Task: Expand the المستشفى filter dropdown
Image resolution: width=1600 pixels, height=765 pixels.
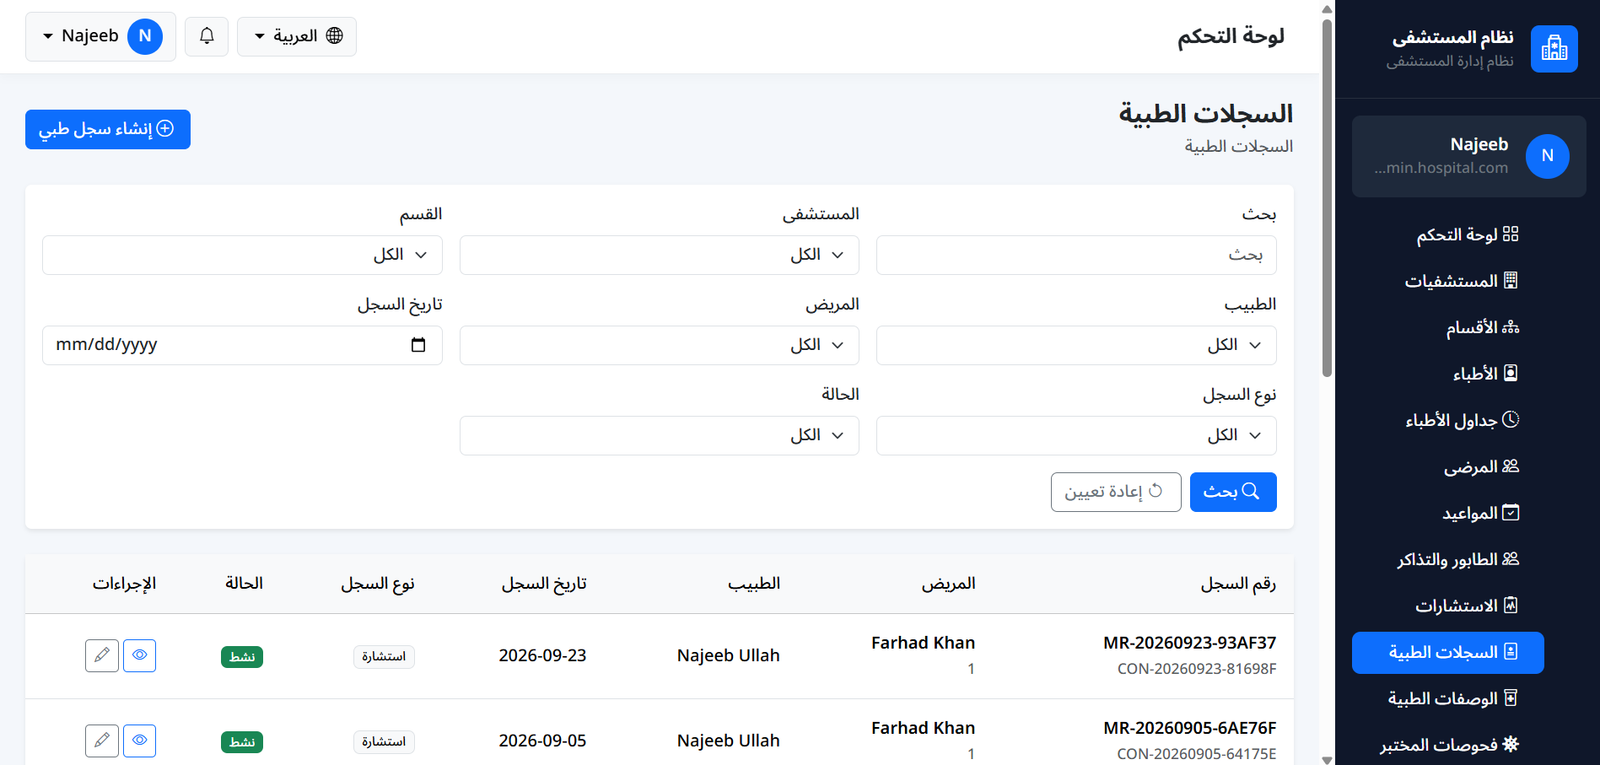Action: point(659,255)
